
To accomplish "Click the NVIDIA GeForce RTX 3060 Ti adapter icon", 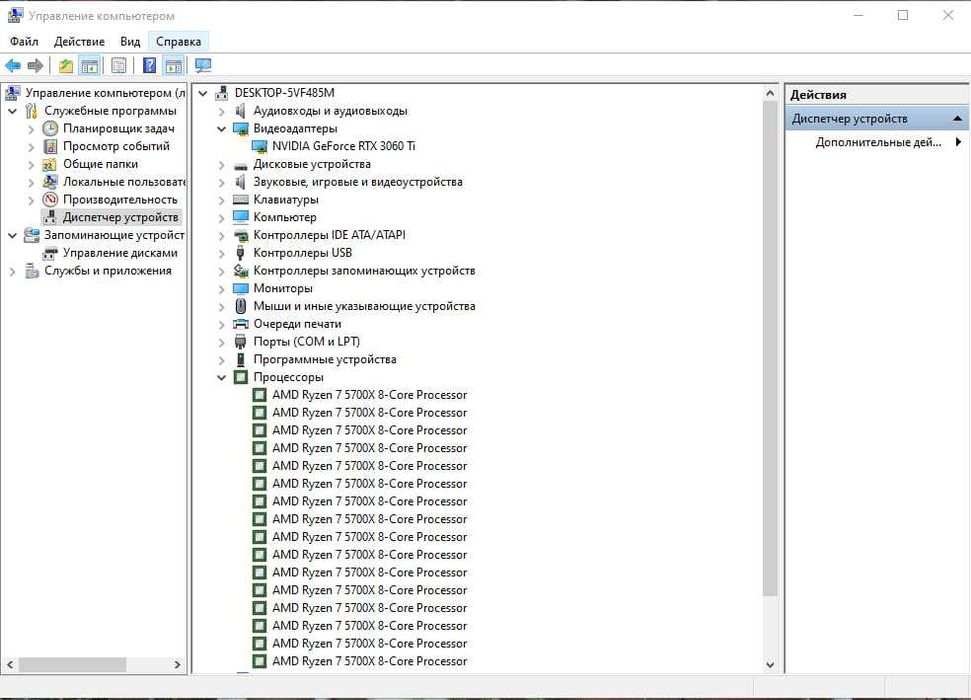I will coord(259,146).
